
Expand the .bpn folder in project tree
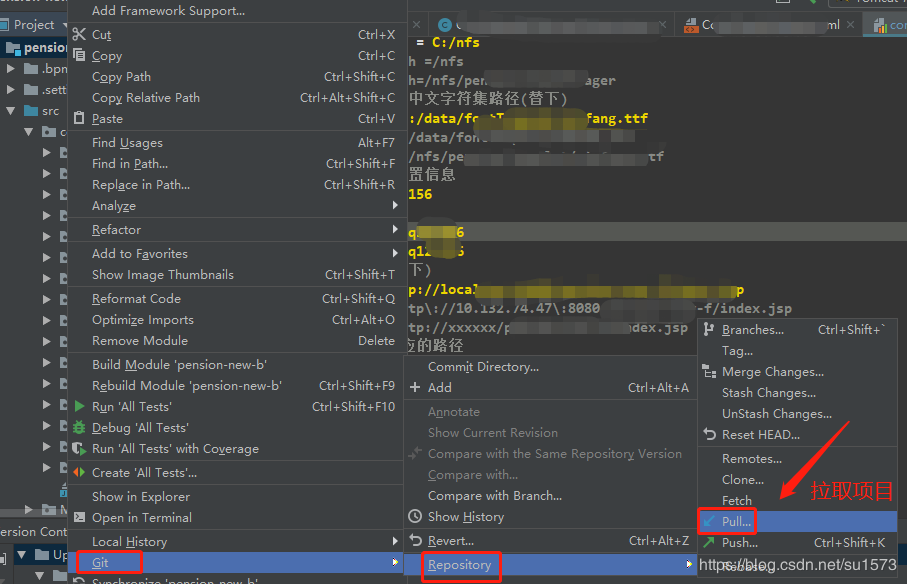tap(10, 69)
